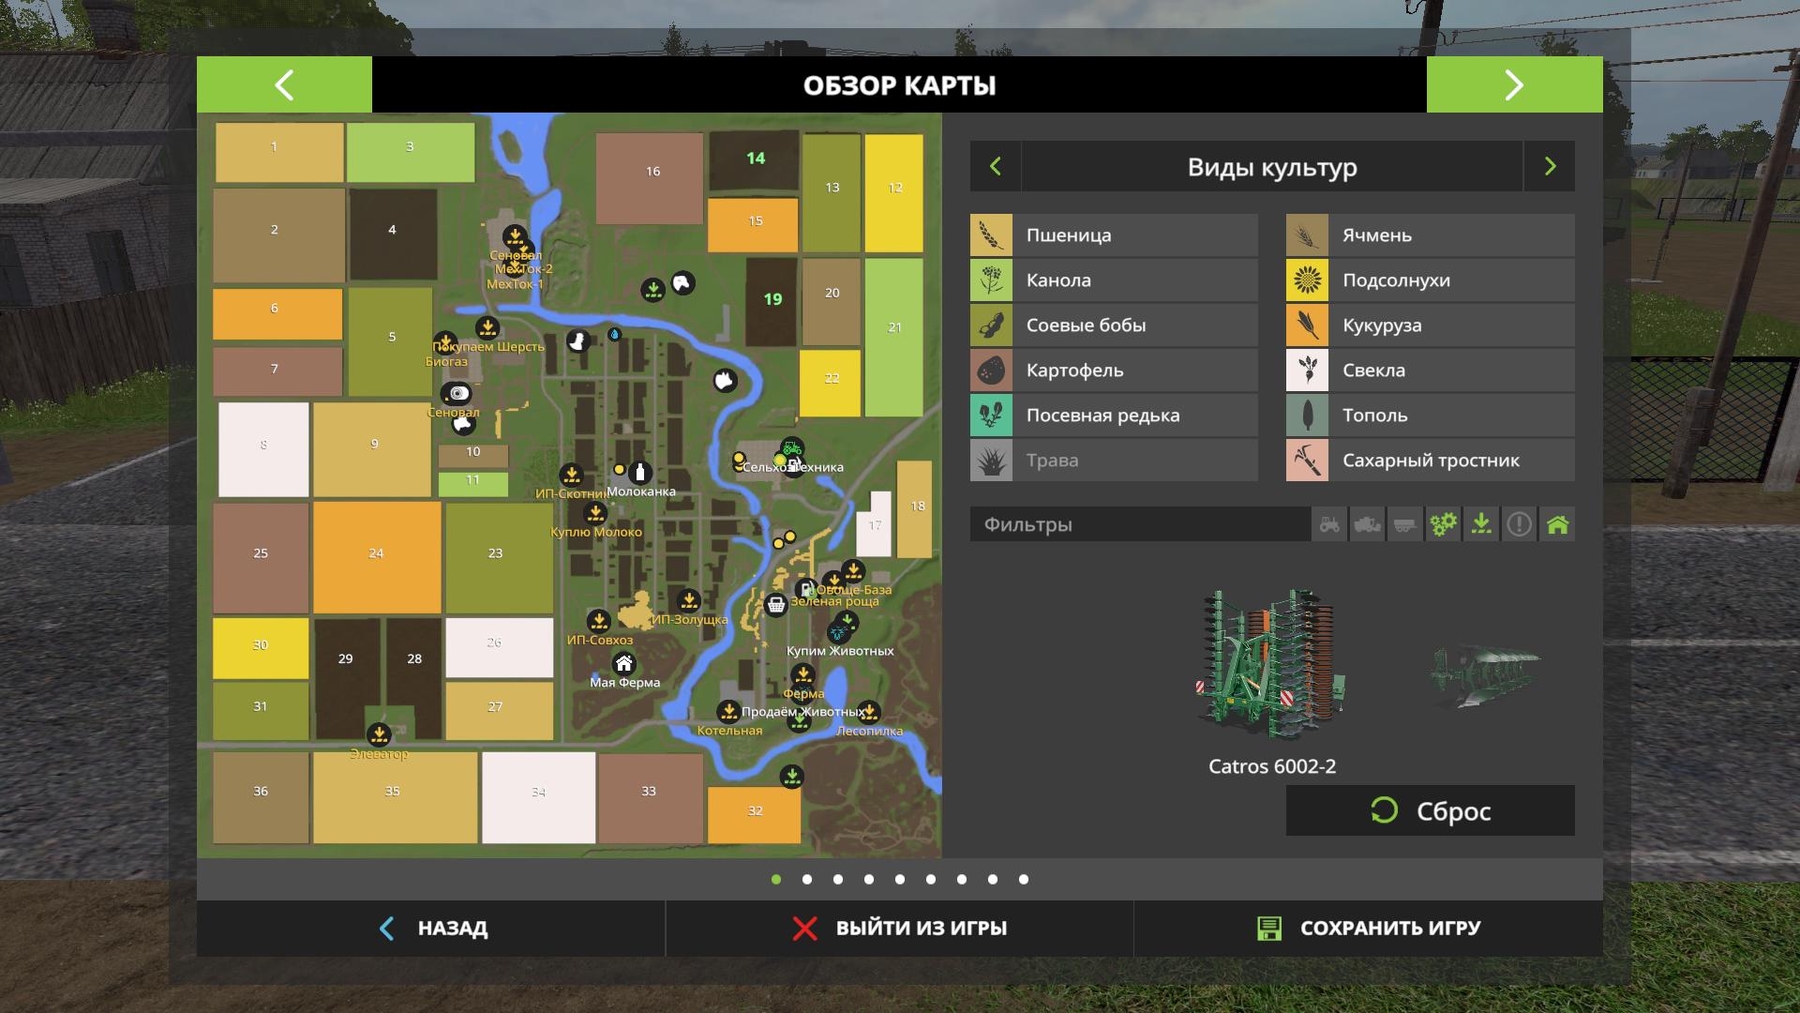Screen dimensions: 1800x1013
Task: Toggle the Пшеница crop color swatch
Action: (991, 235)
